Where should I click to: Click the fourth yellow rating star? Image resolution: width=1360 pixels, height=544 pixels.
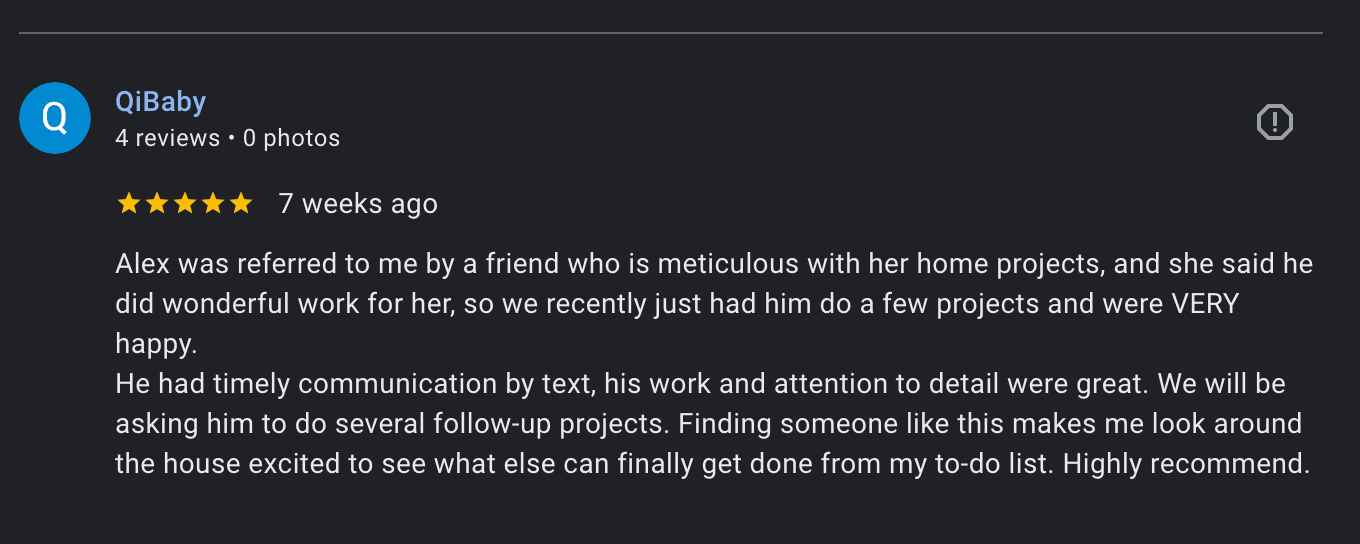[x=213, y=204]
